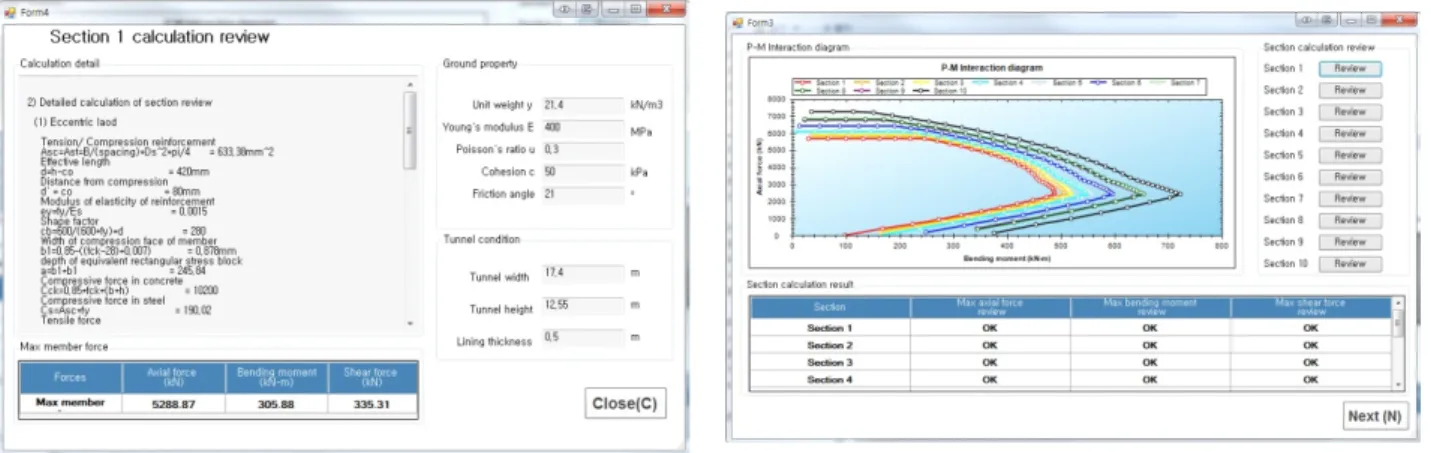Click the Section column header in Form3
This screenshot has width=1431, height=453.
830,307
